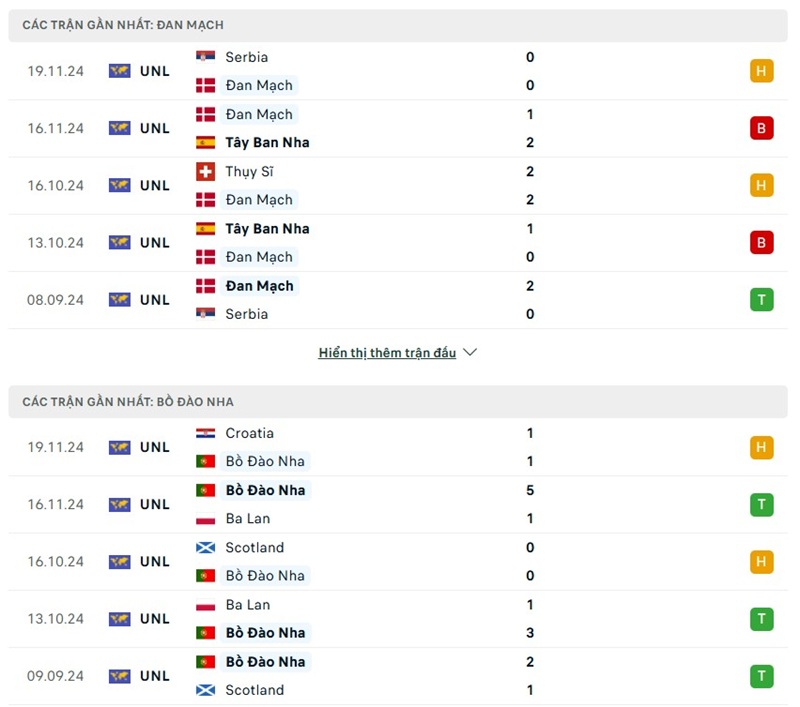This screenshot has width=800, height=707.
Task: Open the 'Các trận gần nhất: Đan Mạch' header
Action: click(x=123, y=25)
